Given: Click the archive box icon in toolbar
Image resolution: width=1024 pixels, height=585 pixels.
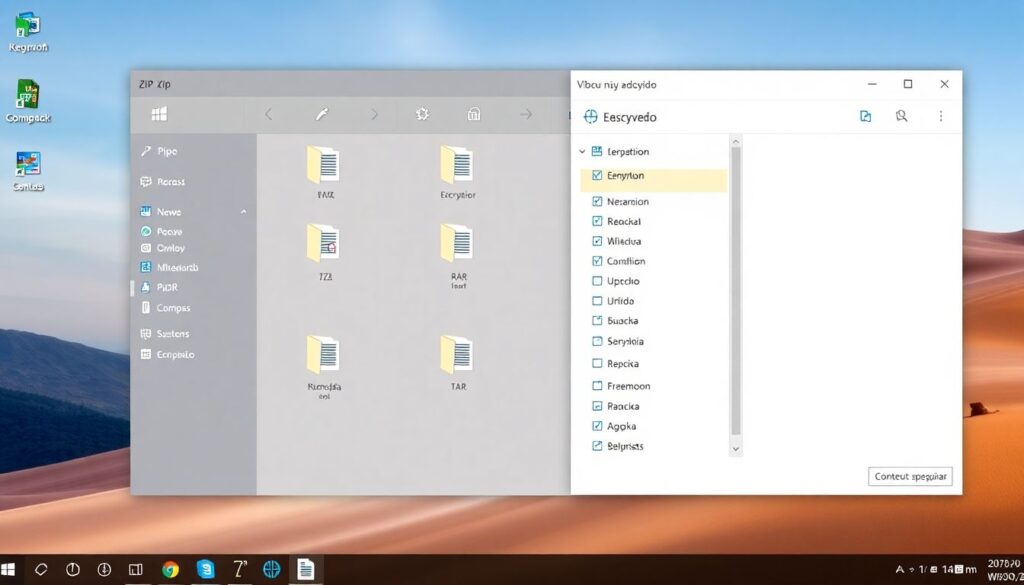Looking at the screenshot, I should coord(474,114).
